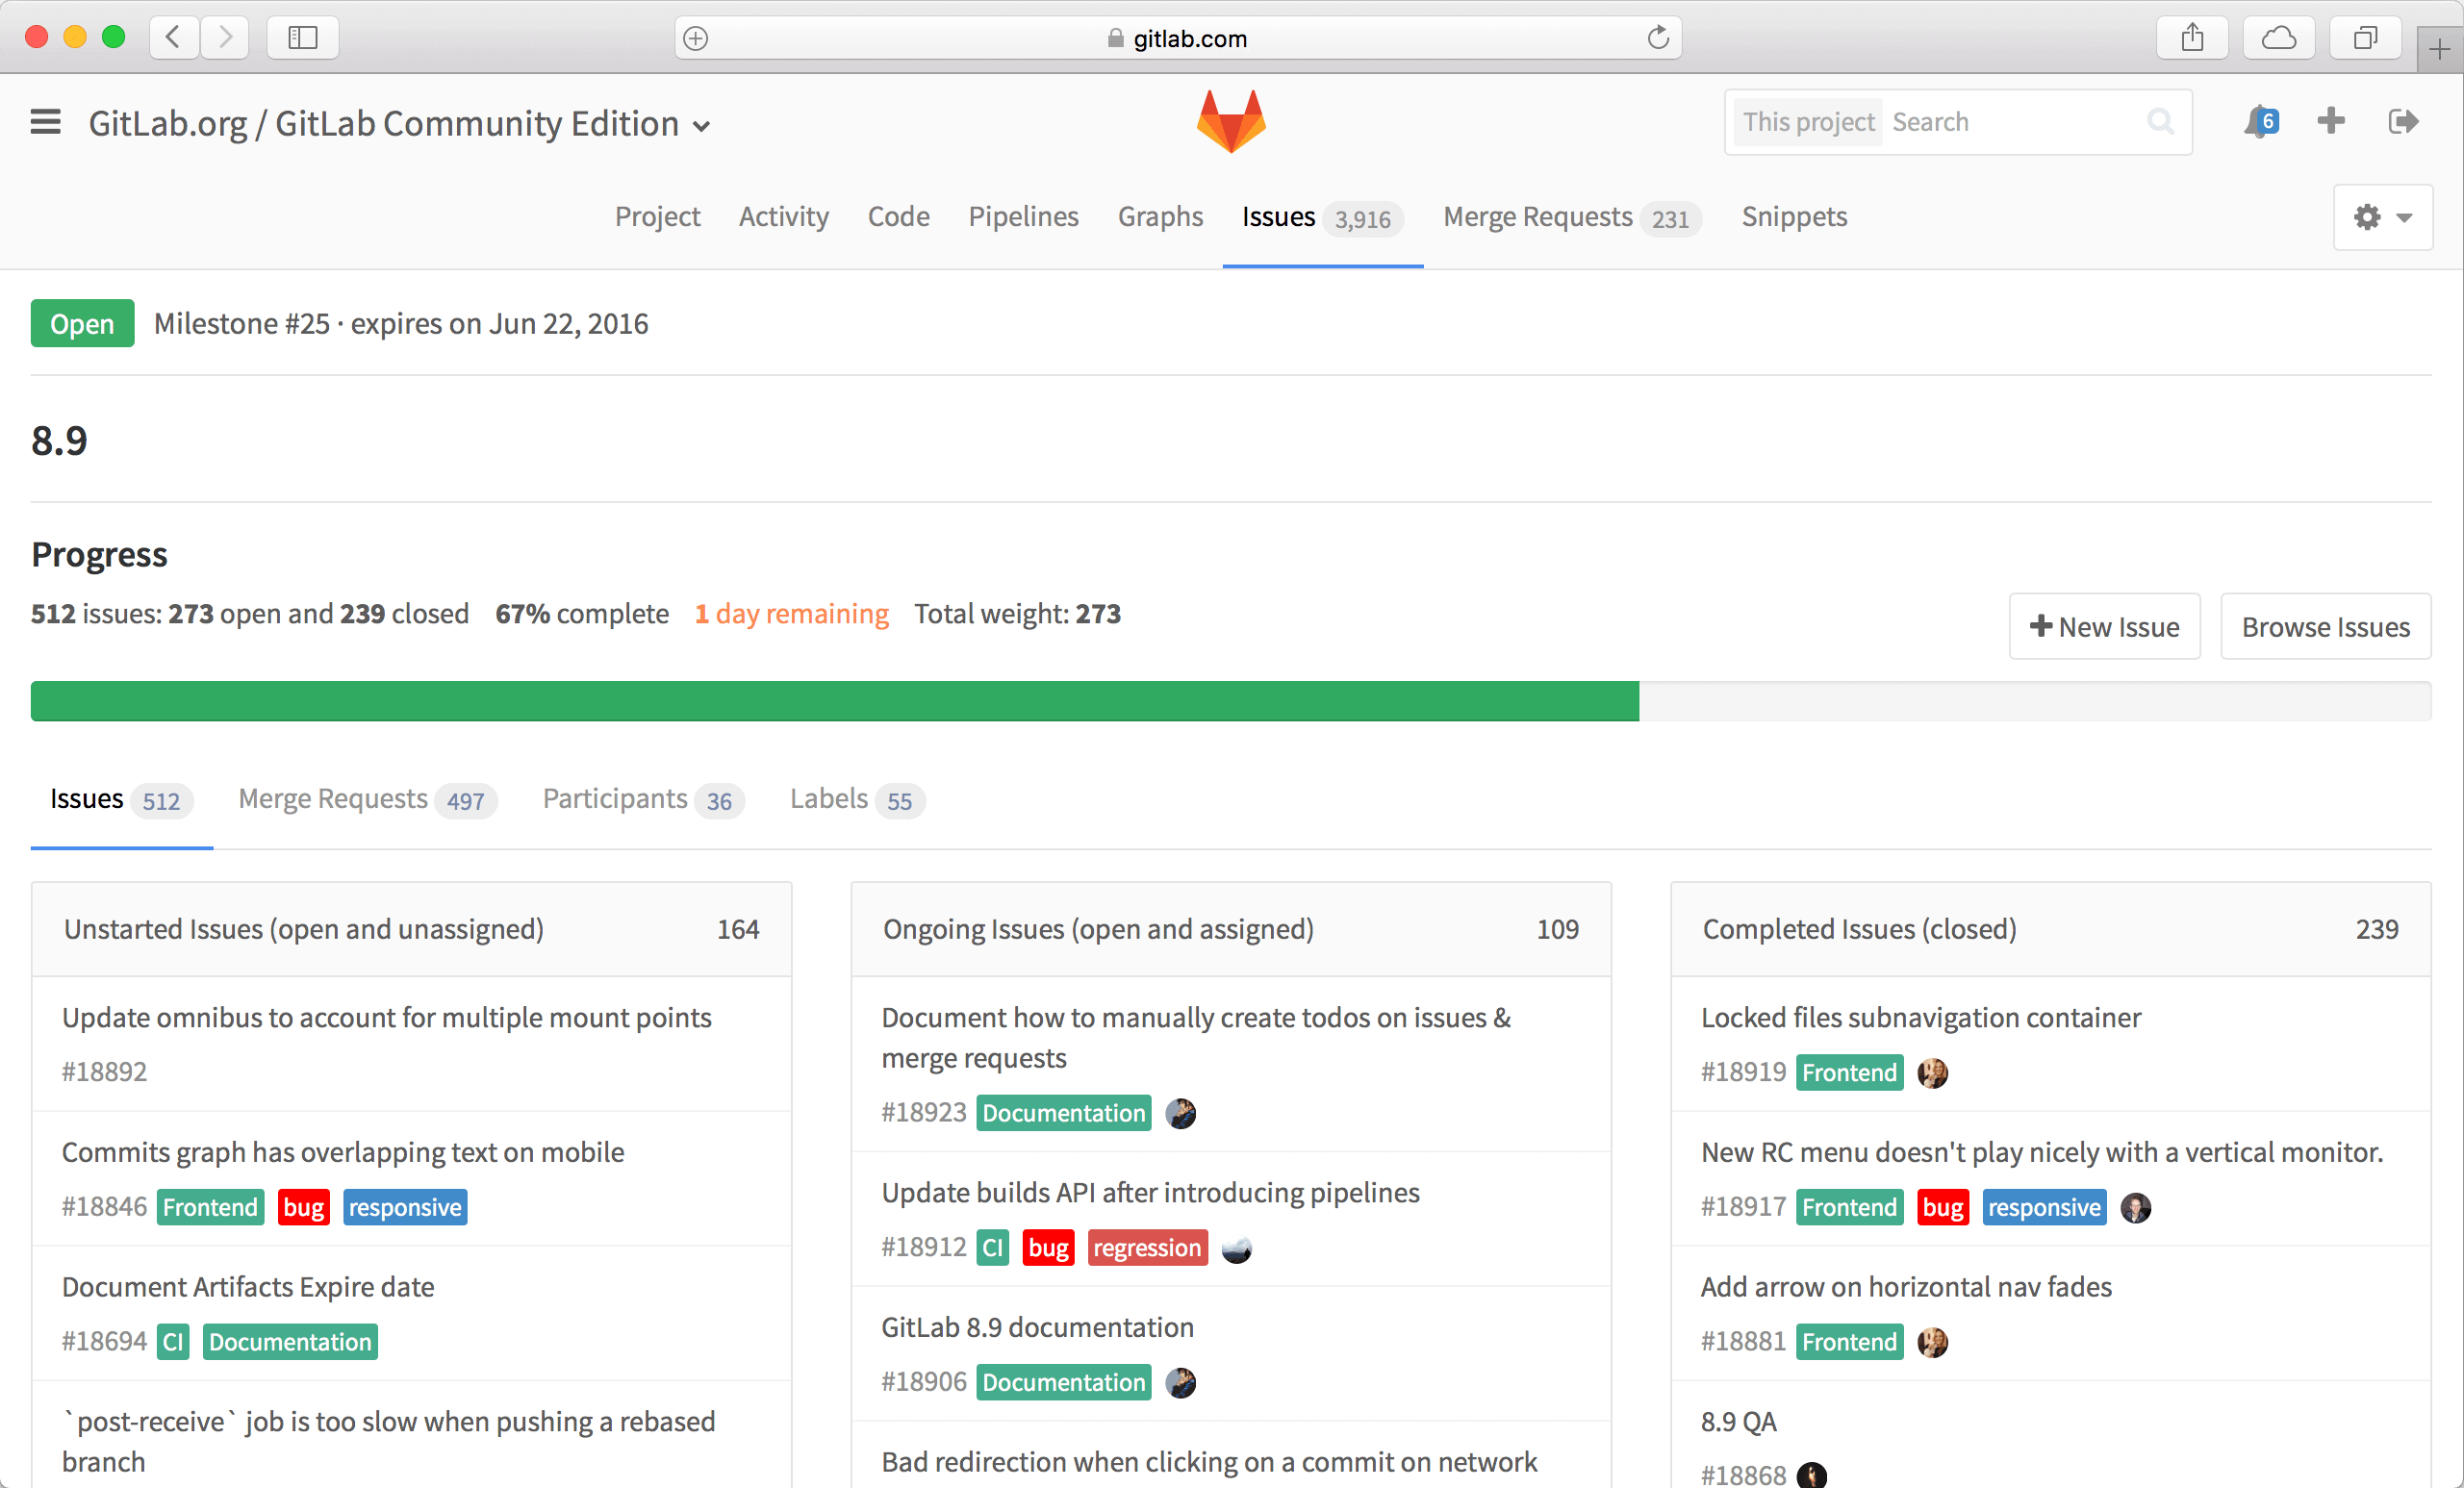Click the browser share icon
This screenshot has width=2464, height=1488.
click(x=2192, y=37)
